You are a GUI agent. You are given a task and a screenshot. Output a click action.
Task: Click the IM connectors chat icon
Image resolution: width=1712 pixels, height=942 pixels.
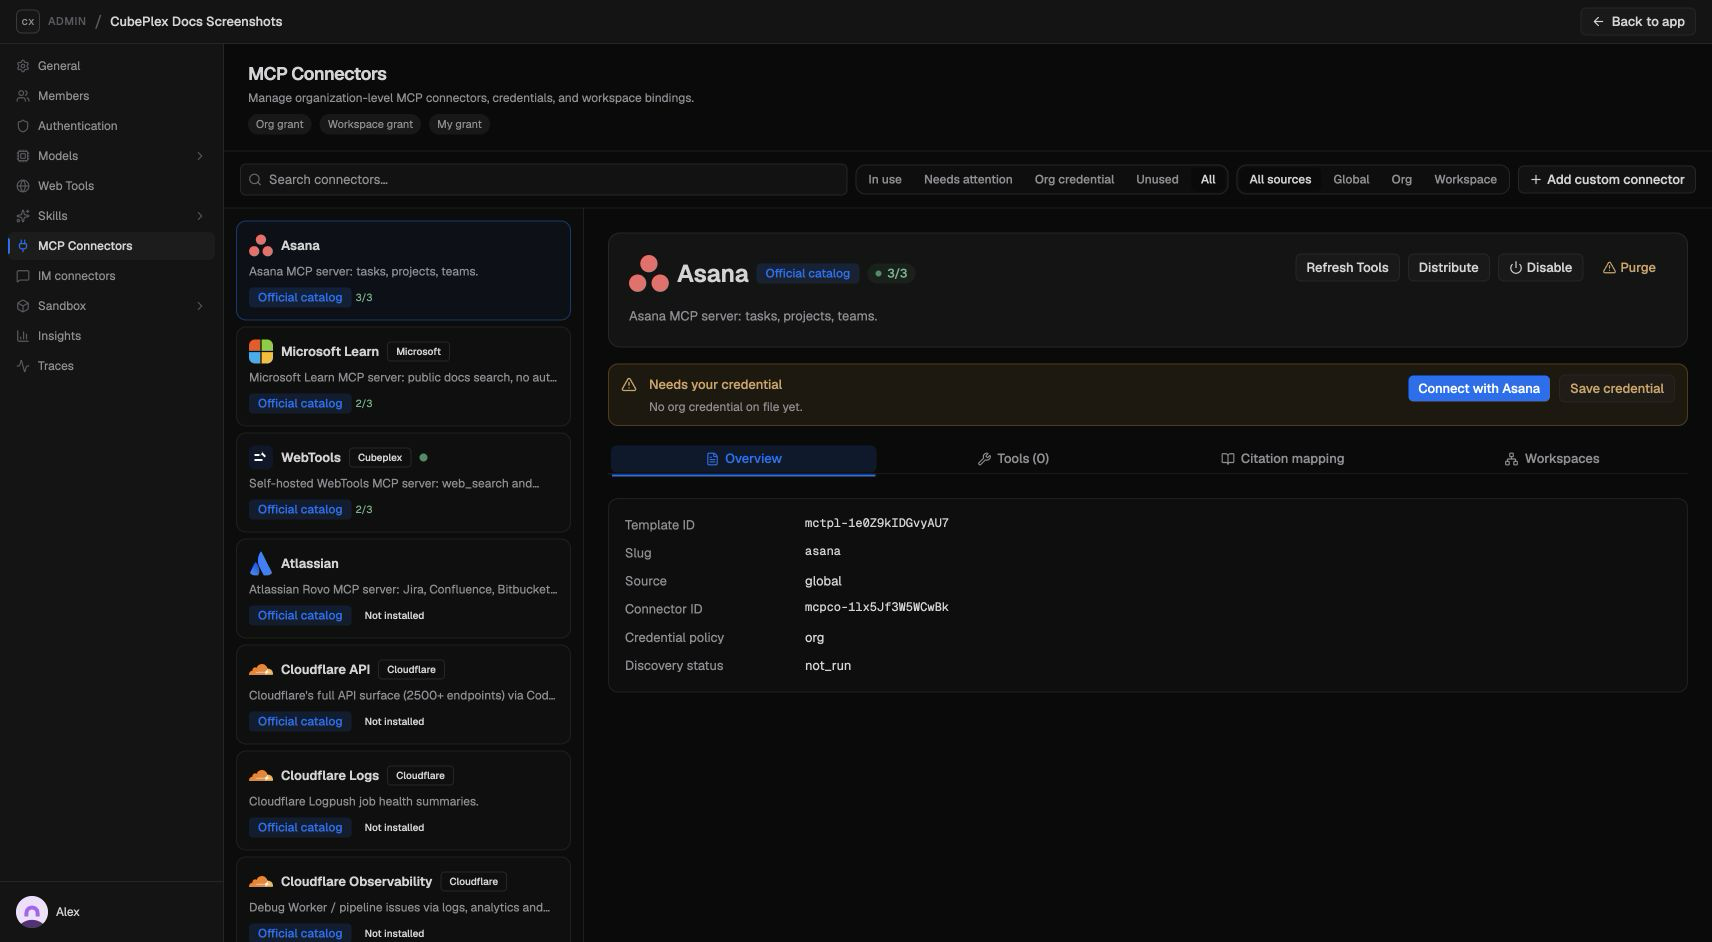click(x=23, y=276)
